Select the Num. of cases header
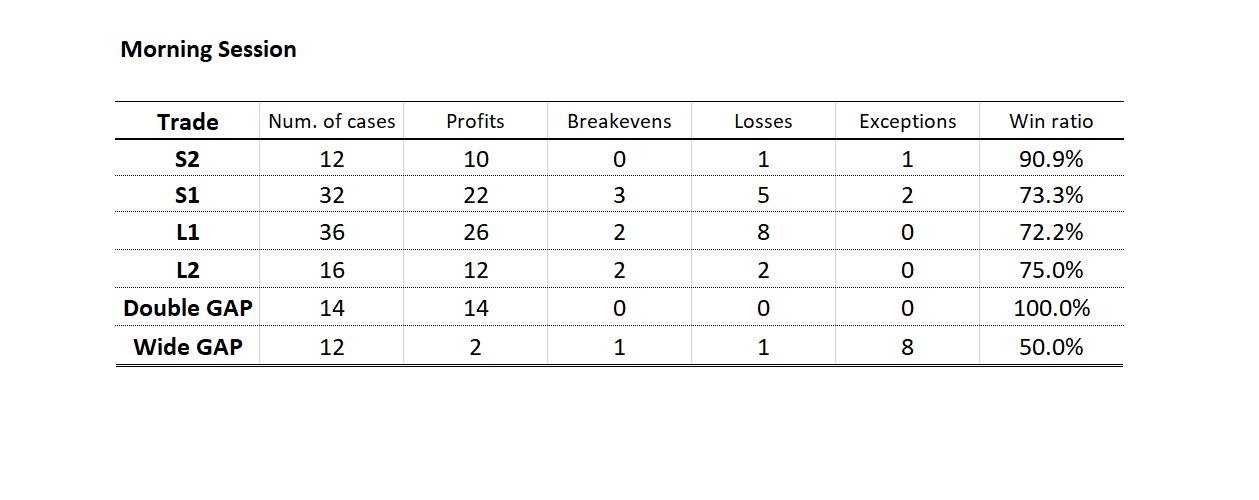 click(x=331, y=121)
